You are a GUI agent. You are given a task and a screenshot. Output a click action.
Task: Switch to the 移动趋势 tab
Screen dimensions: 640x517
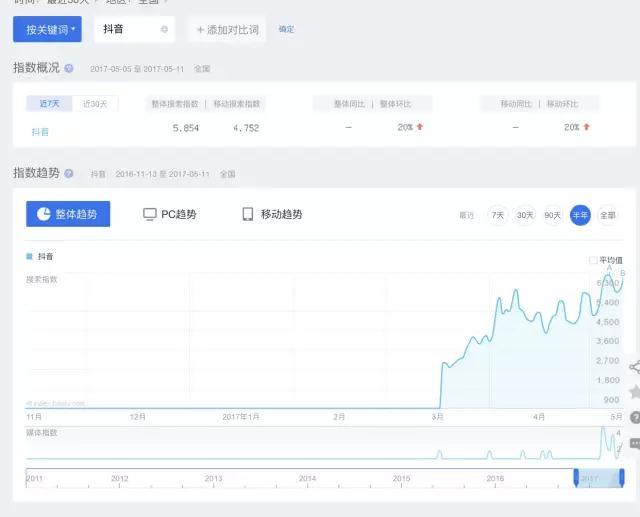pyautogui.click(x=272, y=214)
